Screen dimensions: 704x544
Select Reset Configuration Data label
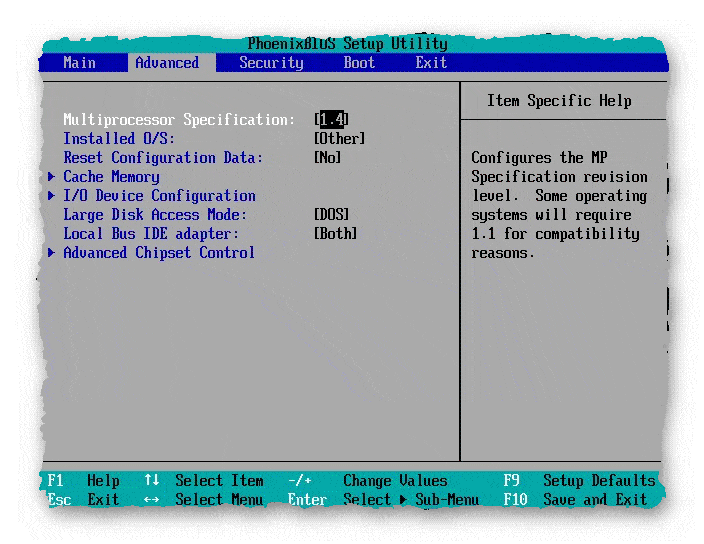[163, 158]
